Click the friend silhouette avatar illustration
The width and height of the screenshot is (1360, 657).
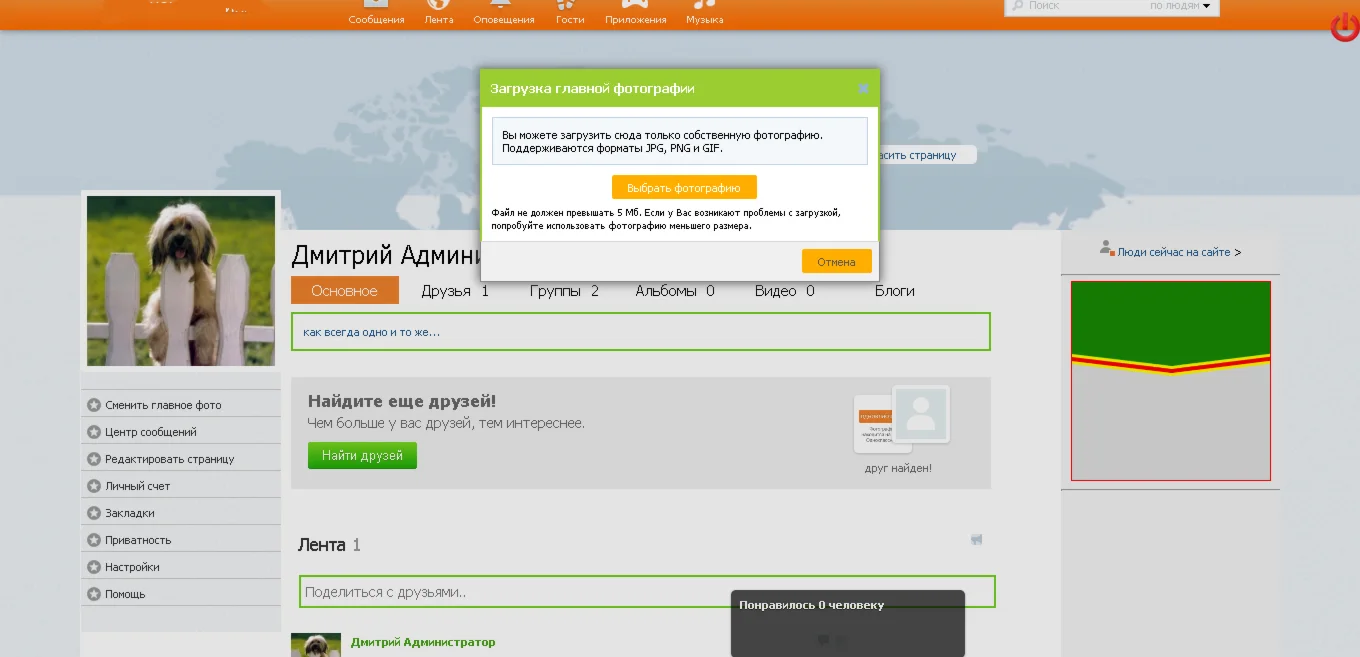click(x=921, y=414)
